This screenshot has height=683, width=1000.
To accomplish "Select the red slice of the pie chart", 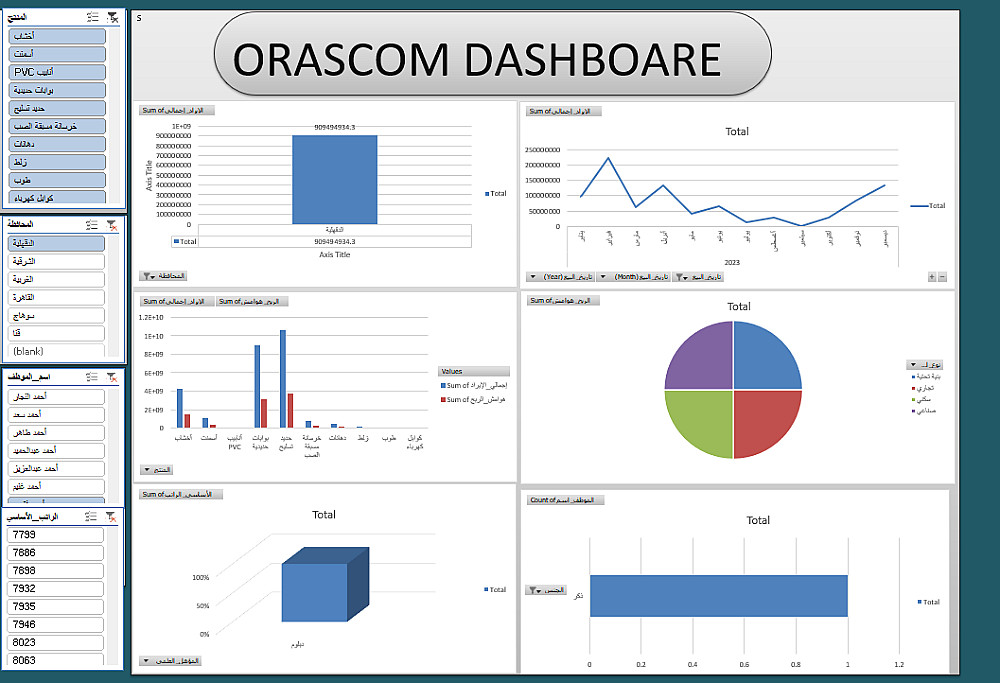I will tap(762, 419).
